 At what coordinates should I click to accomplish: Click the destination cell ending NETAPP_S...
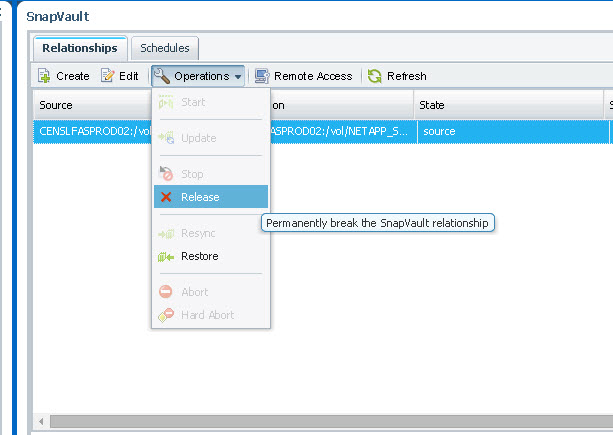(x=343, y=131)
